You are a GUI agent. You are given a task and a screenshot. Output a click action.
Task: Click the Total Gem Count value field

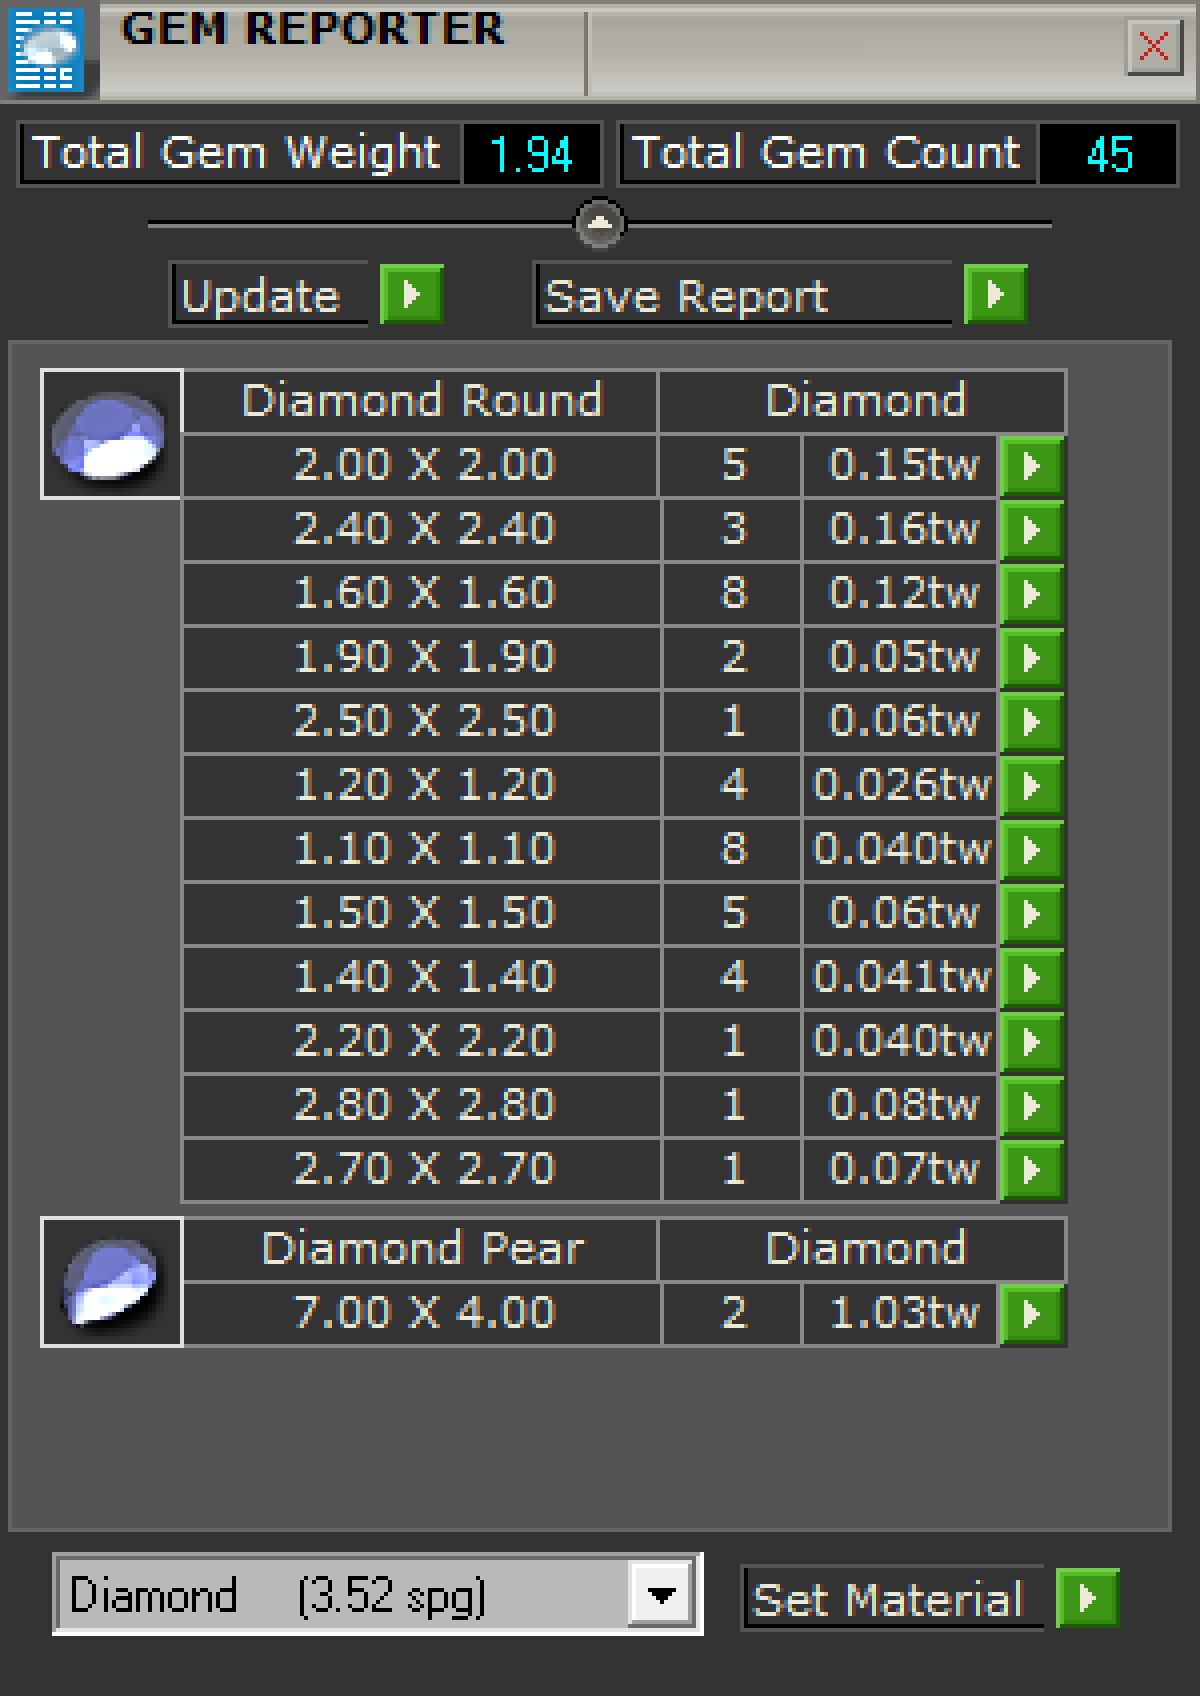pos(1108,155)
